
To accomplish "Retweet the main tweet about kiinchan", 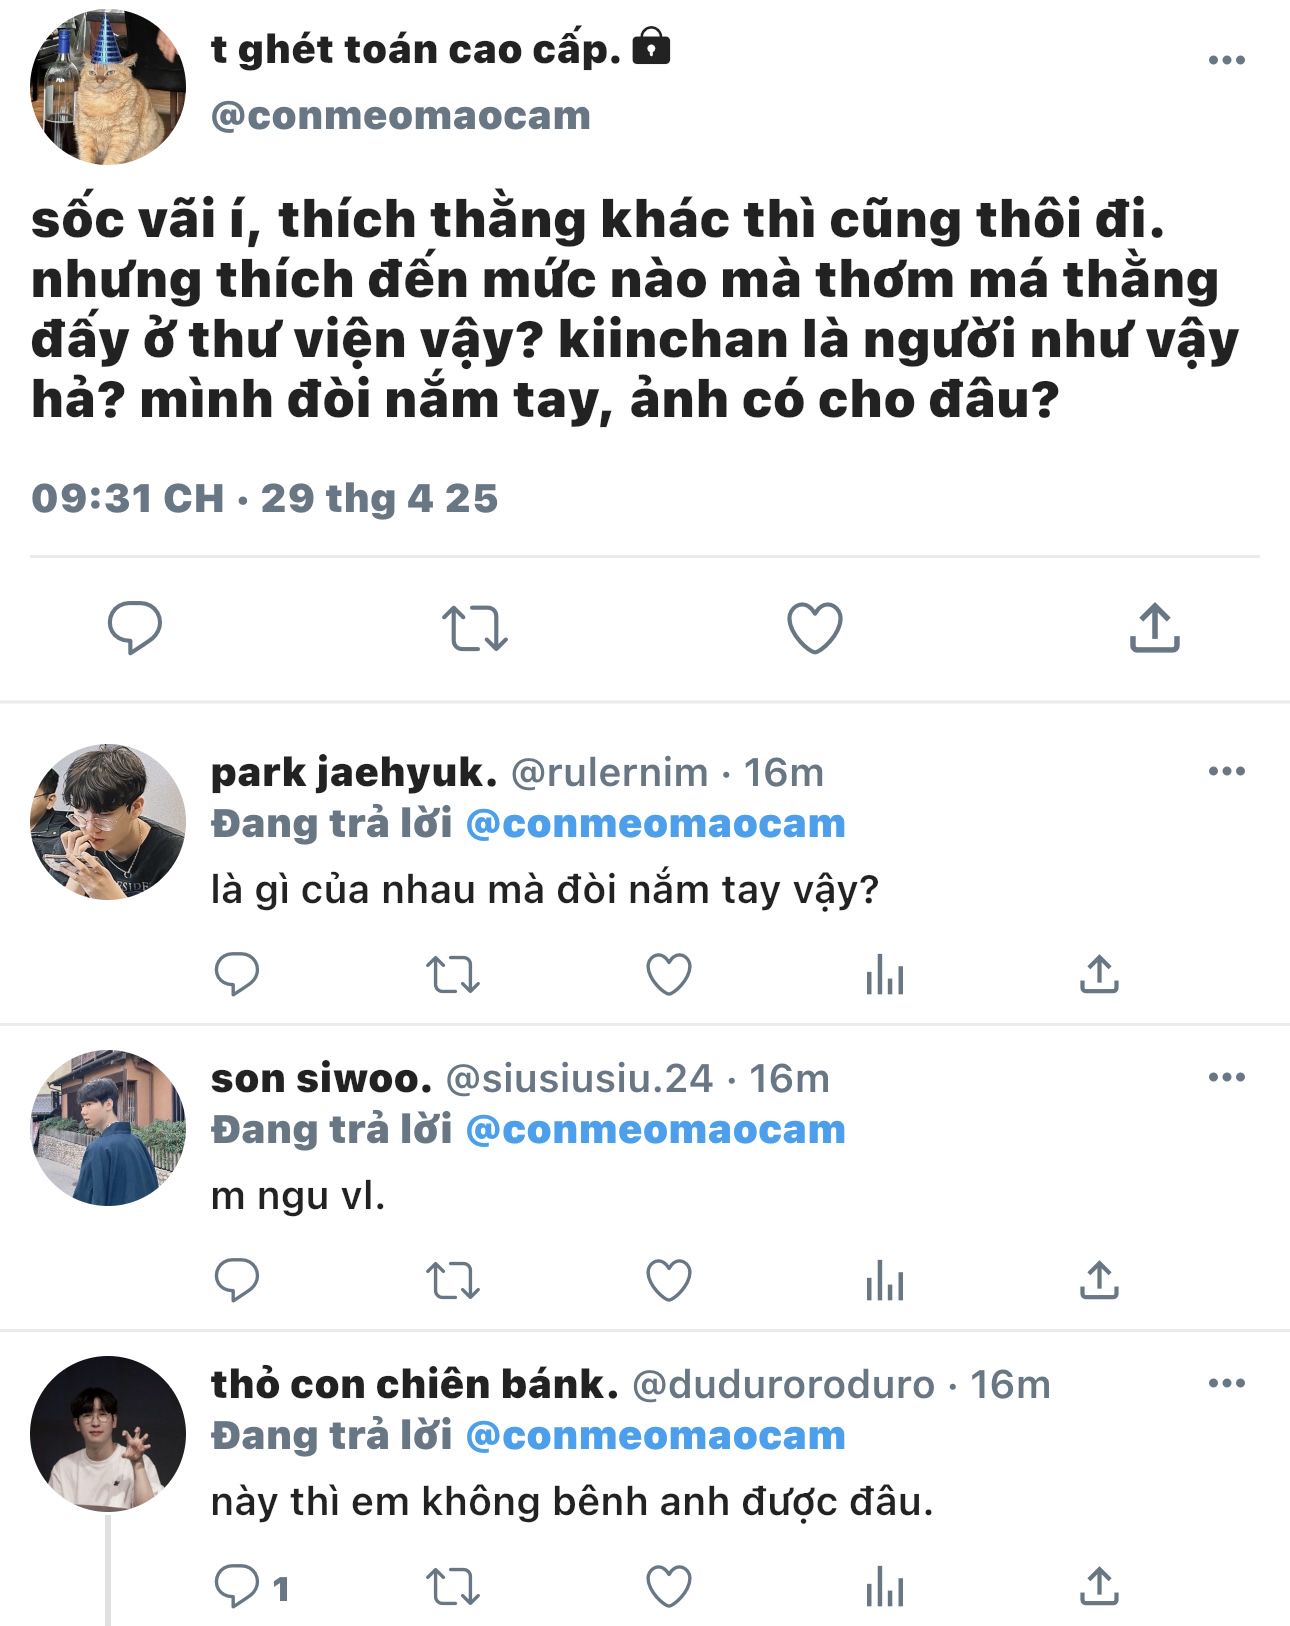I will [x=474, y=628].
